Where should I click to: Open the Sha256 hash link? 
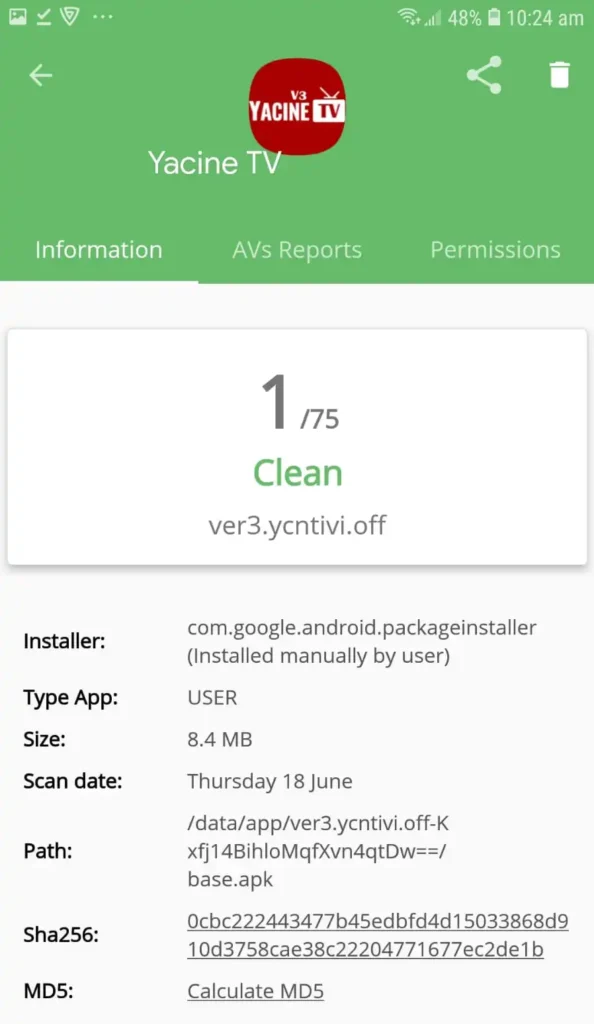click(377, 935)
